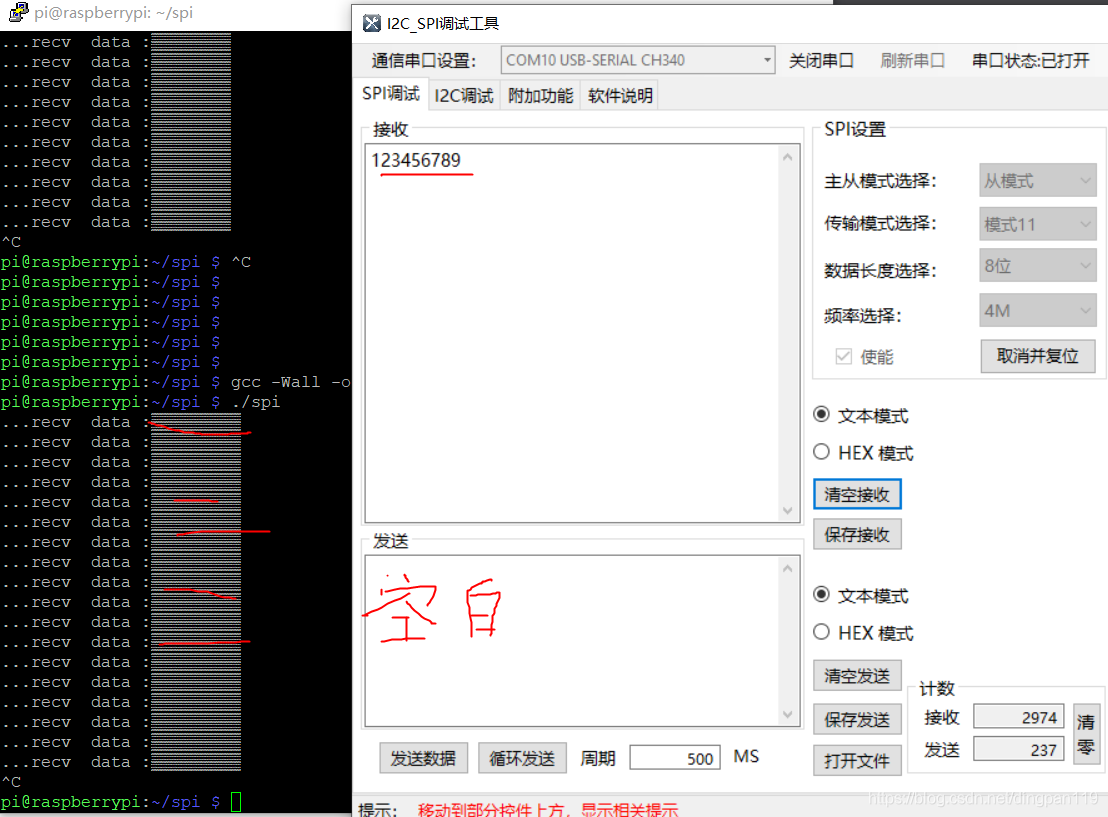This screenshot has width=1108, height=817.
Task: Click 刷新串口 to refresh serial ports
Action: [x=911, y=59]
